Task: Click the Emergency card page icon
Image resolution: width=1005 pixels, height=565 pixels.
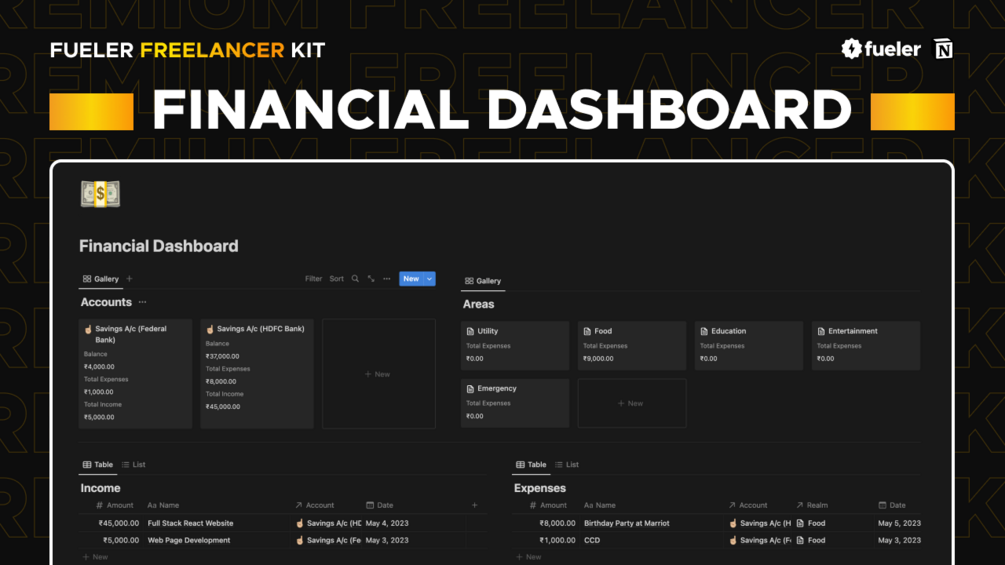Action: (470, 389)
